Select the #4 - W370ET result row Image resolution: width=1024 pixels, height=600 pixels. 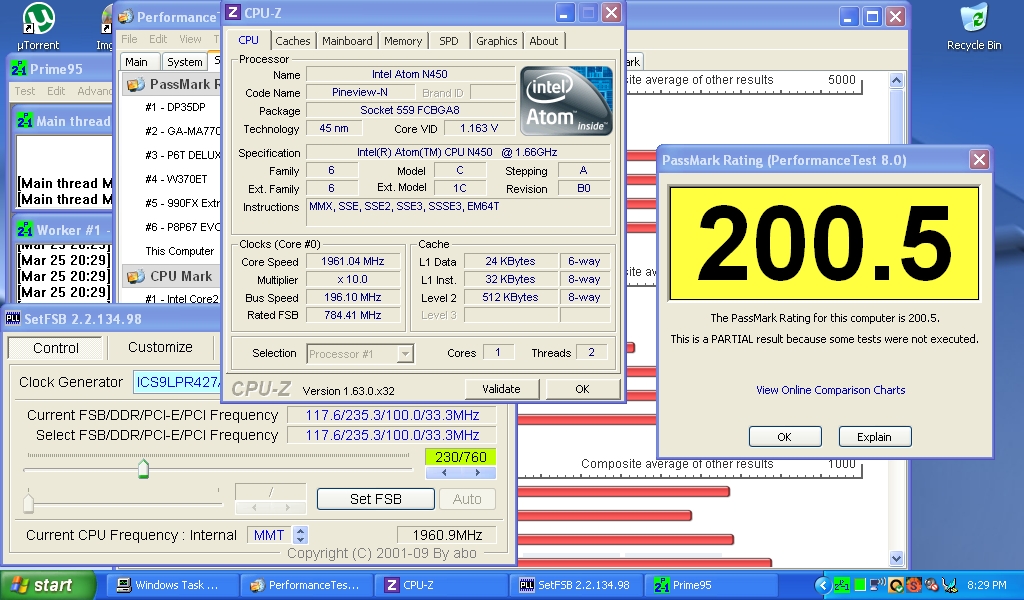click(x=176, y=179)
